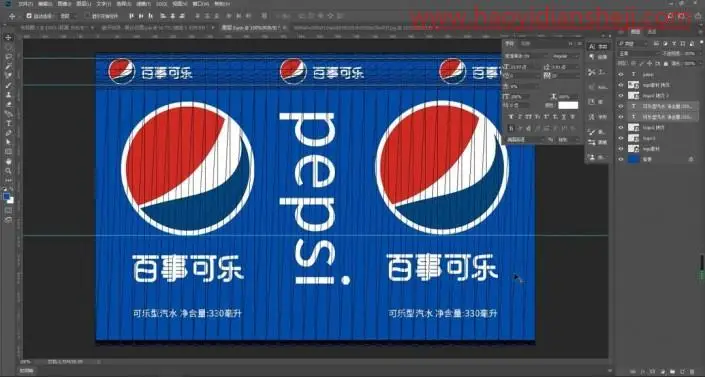
Task: Click the Align right edges icon
Action: click(151, 16)
